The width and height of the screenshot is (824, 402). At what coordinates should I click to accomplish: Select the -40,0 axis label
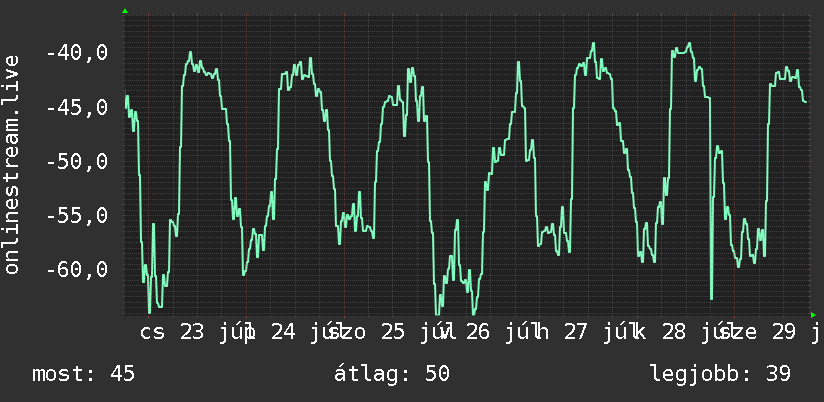[x=77, y=53]
